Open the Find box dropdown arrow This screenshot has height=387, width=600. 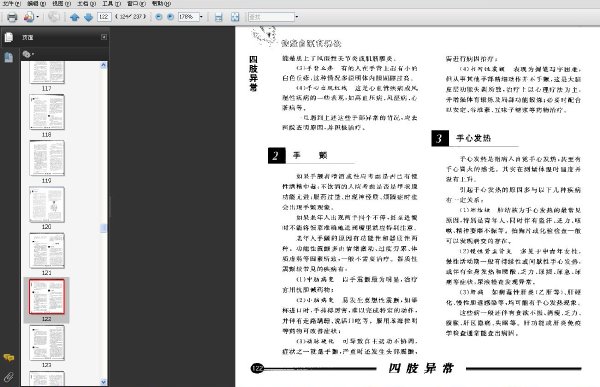pyautogui.click(x=297, y=17)
